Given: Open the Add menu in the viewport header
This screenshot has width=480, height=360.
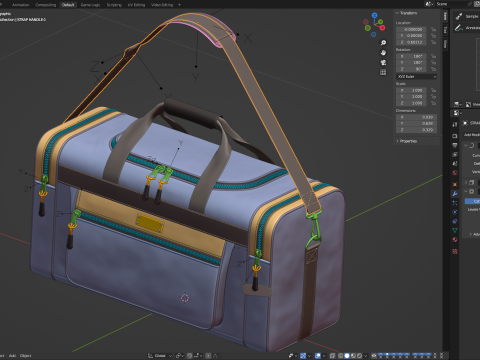Looking at the screenshot, I should [12, 356].
